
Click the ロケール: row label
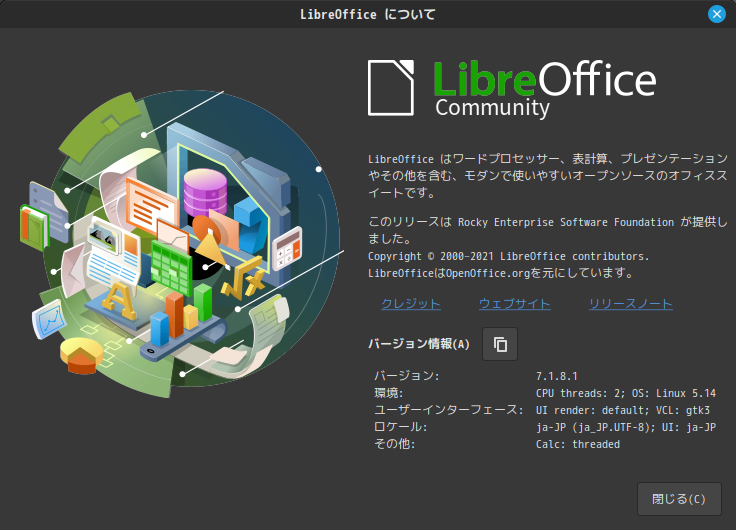pos(400,427)
